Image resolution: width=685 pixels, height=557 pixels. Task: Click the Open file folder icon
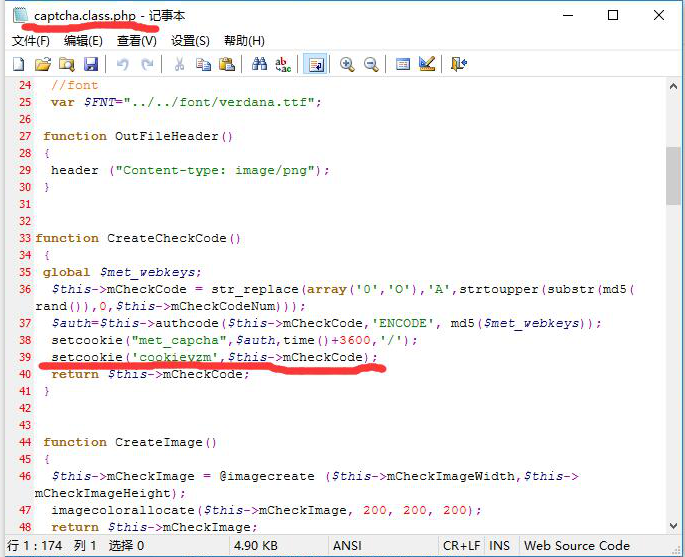[x=43, y=64]
